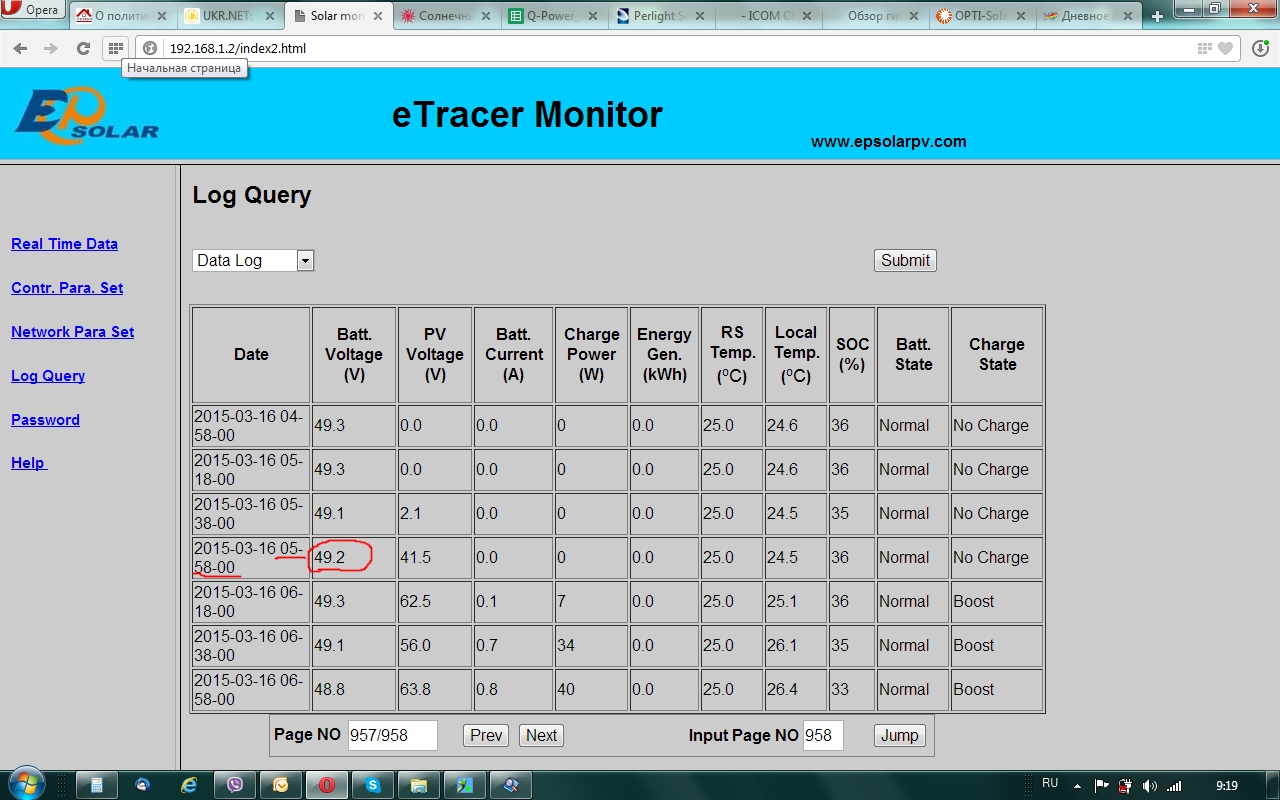The image size is (1280, 800).
Task: Open the Speed Dial start page grid icon
Action: coord(116,48)
